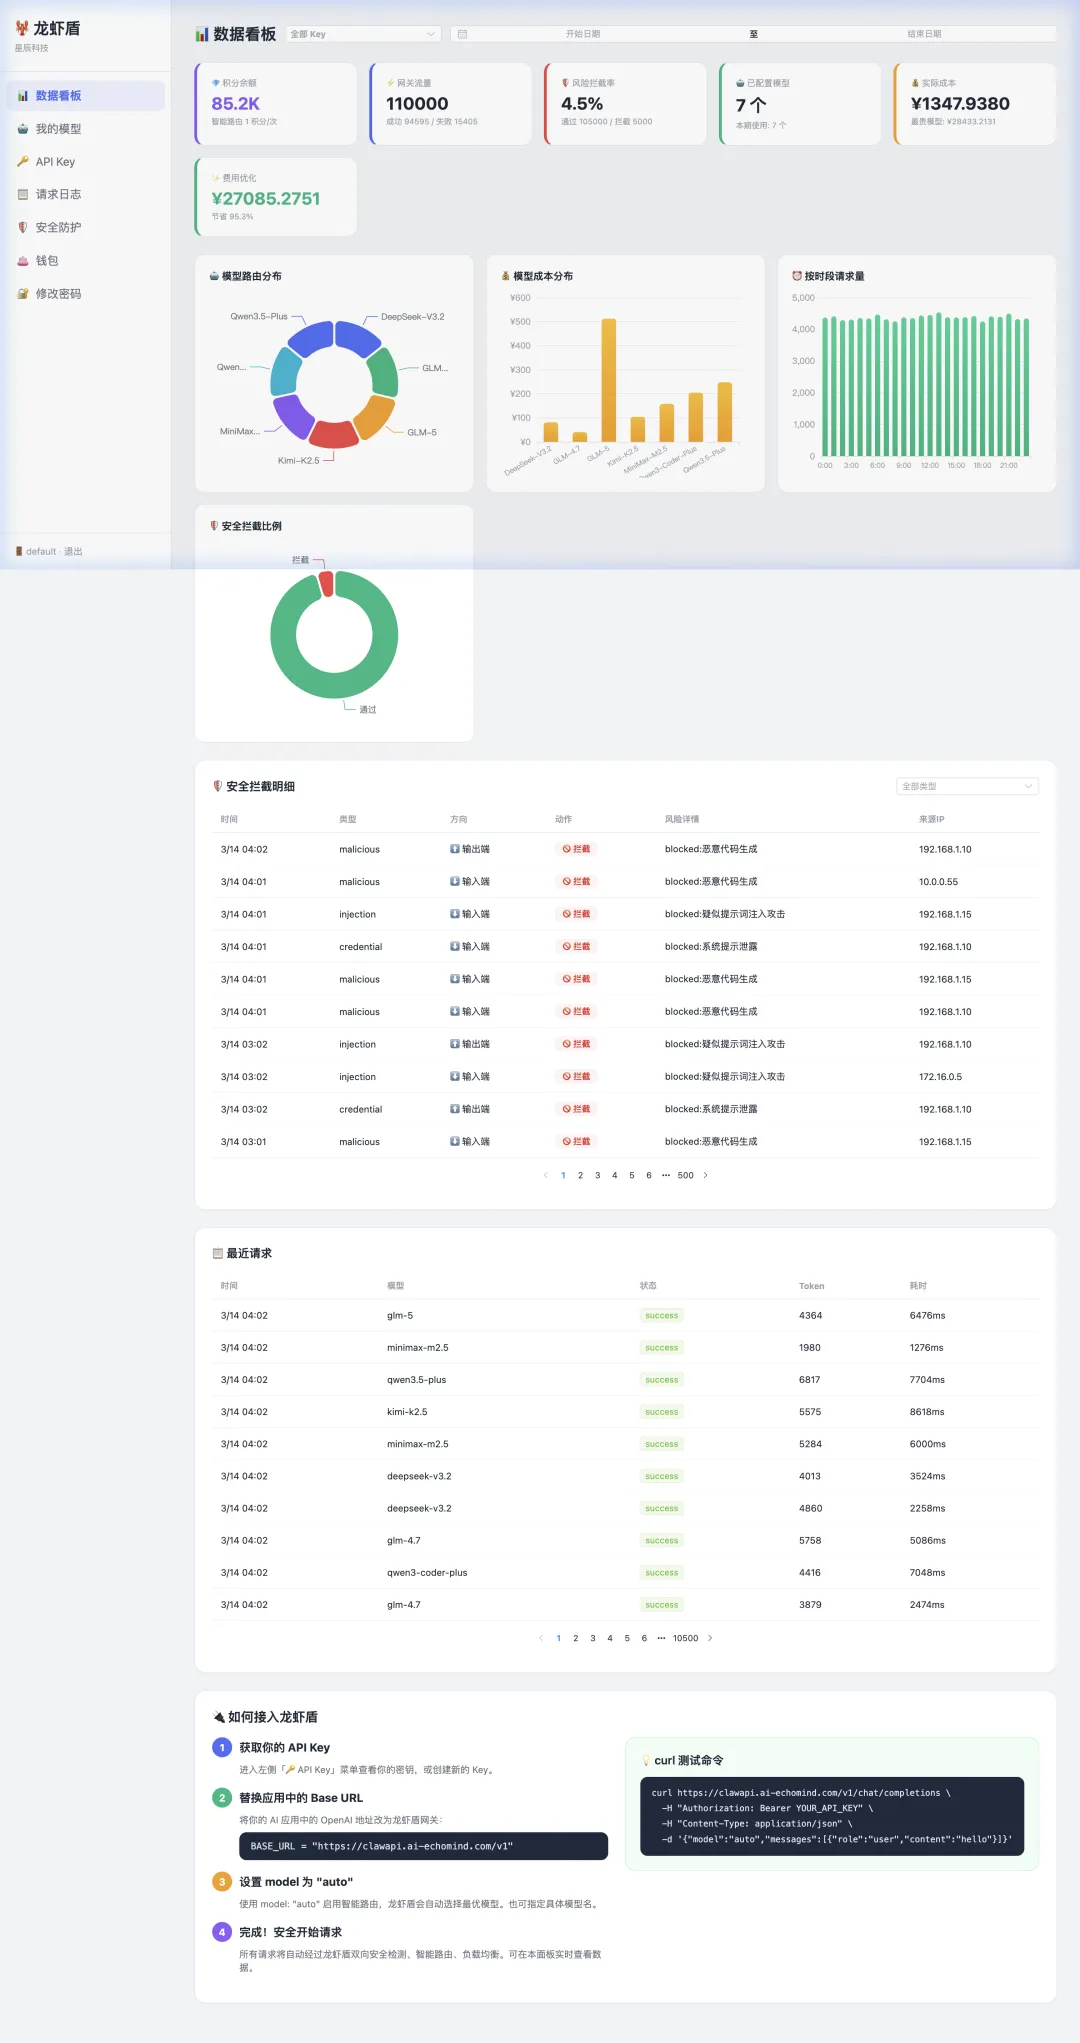The image size is (1080, 2043).
Task: Go to page 10500 in 最近请求 pagination
Action: [685, 1638]
